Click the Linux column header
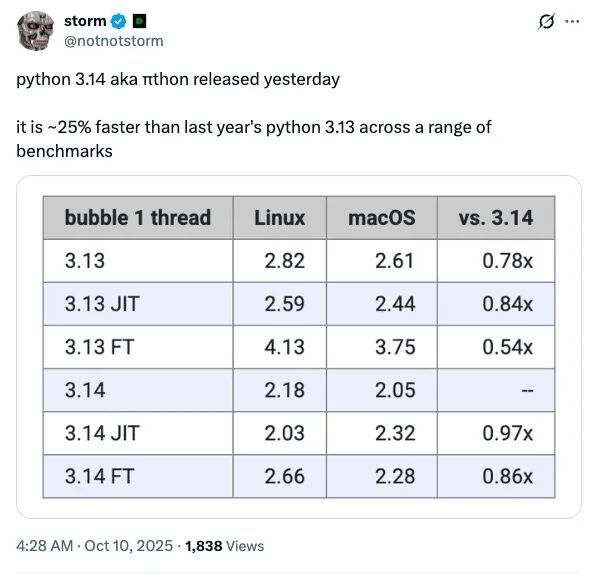Viewport: 589px width, 574px height. [x=279, y=218]
